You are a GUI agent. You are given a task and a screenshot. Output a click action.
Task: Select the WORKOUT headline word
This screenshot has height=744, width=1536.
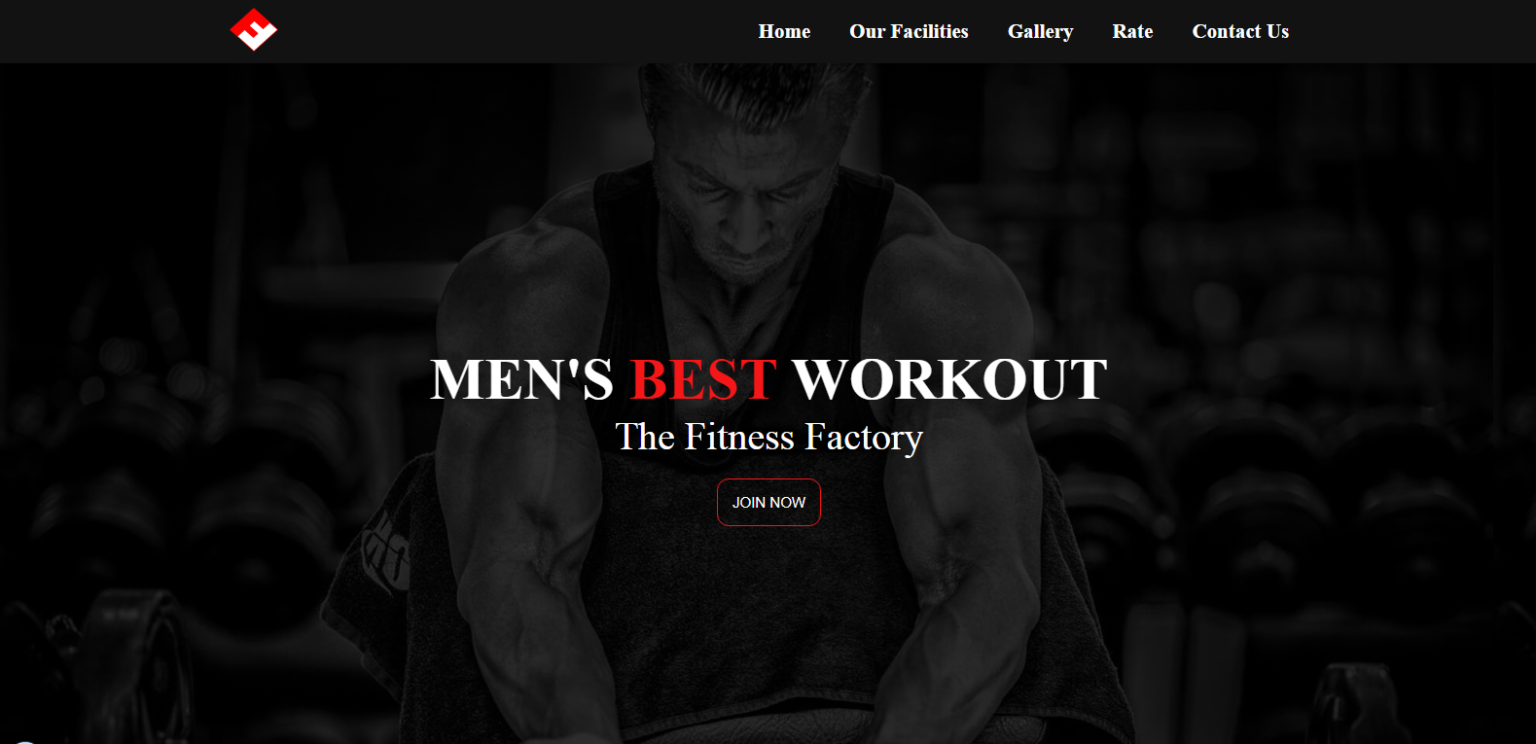tap(950, 380)
